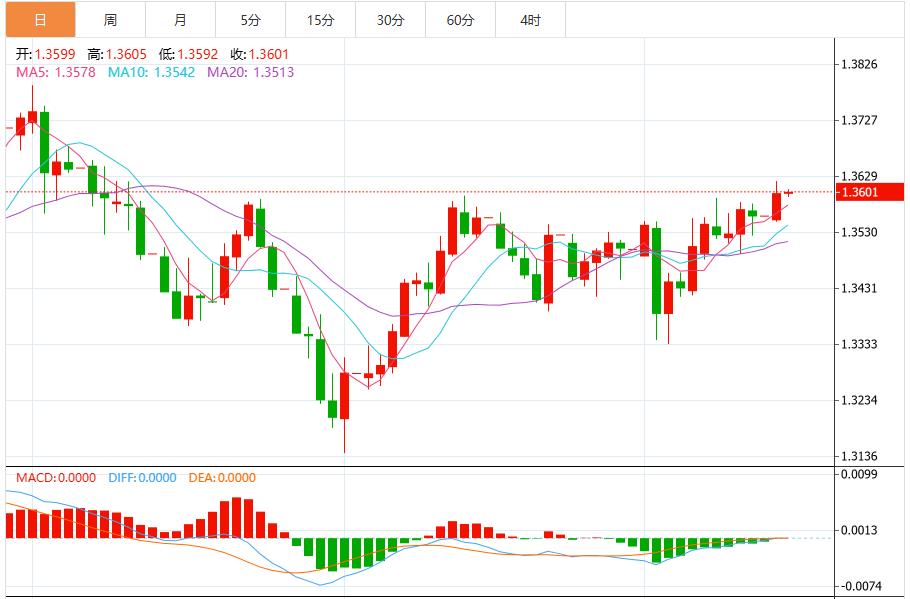The width and height of the screenshot is (910, 599).
Task: Click the MACD indicator label
Action: pos(47,480)
